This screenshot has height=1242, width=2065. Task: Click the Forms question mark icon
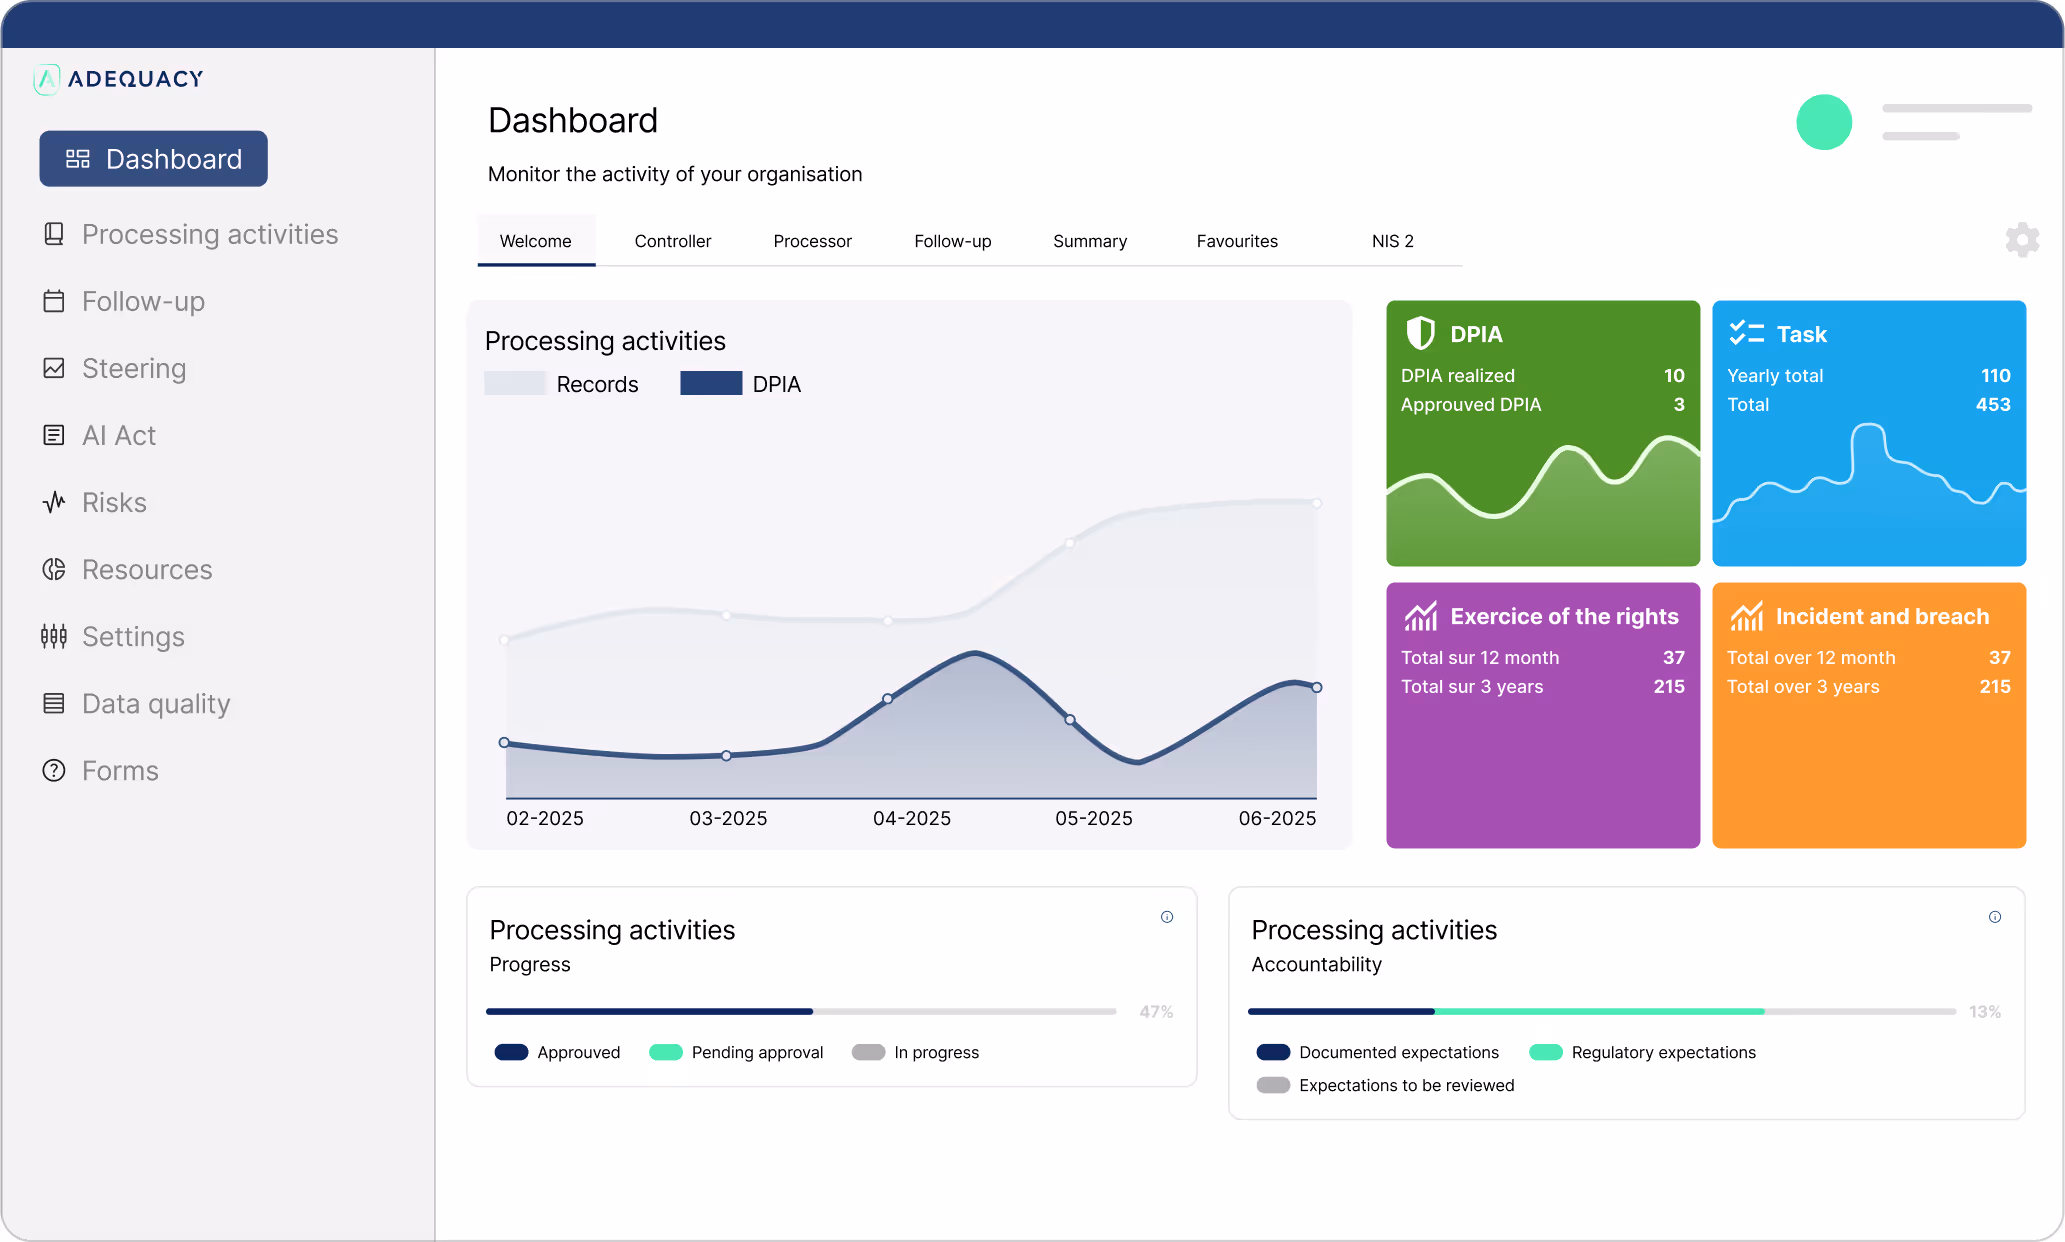[54, 770]
